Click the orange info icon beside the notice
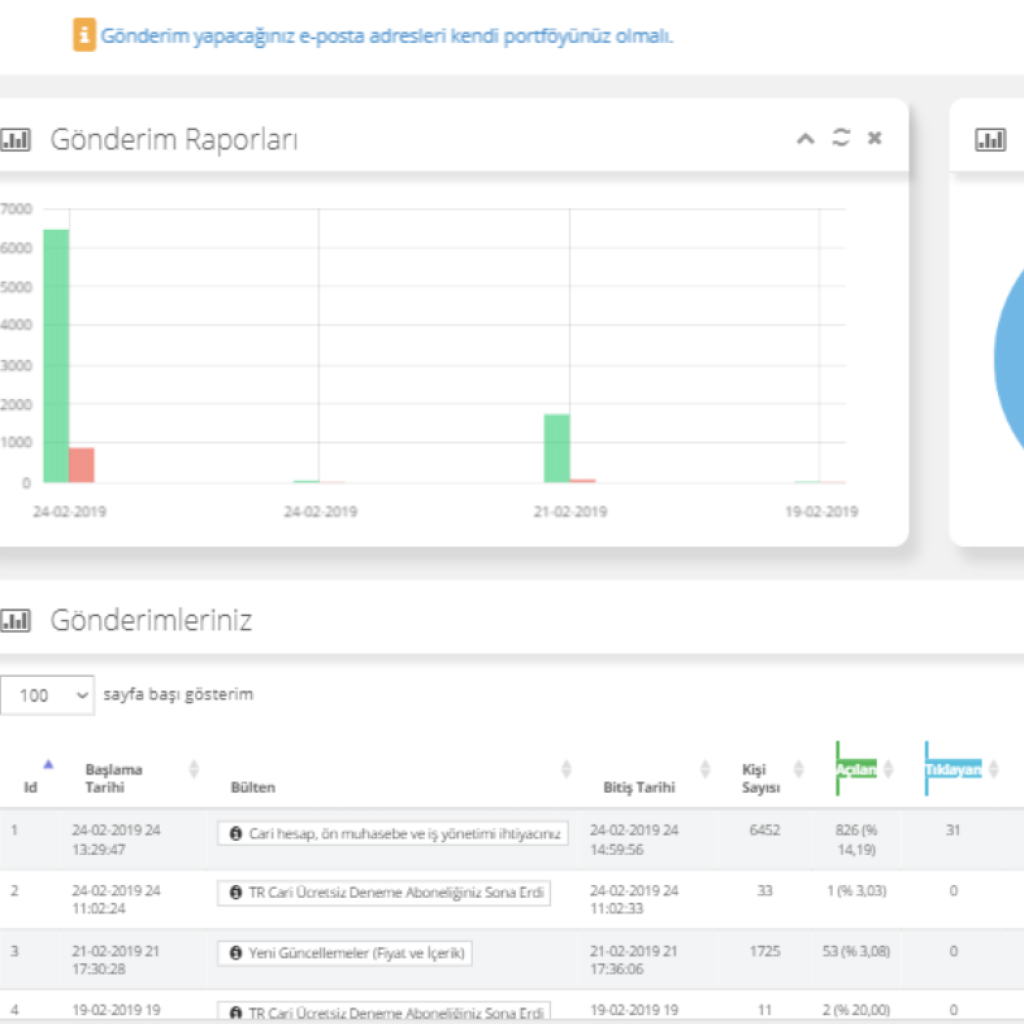The height and width of the screenshot is (1024, 1024). coord(84,35)
